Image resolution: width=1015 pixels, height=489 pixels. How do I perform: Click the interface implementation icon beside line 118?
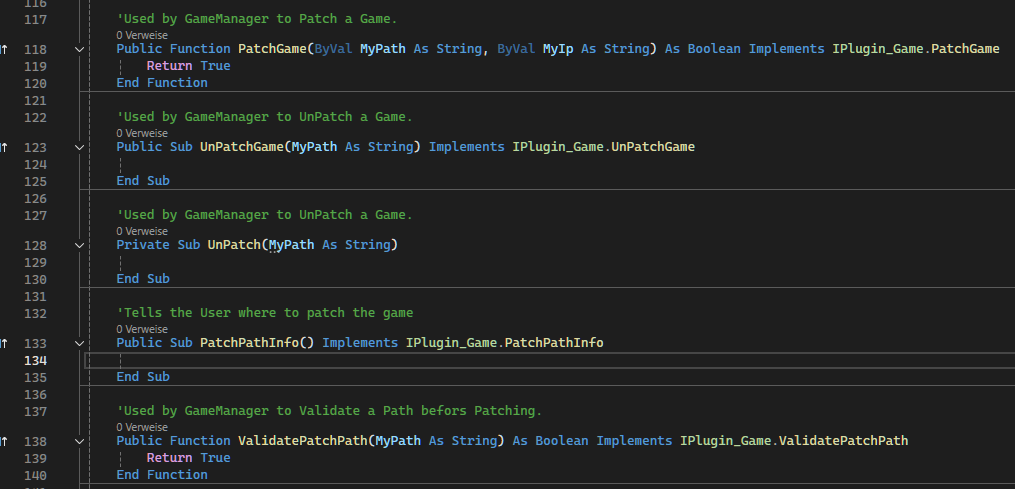point(3,49)
